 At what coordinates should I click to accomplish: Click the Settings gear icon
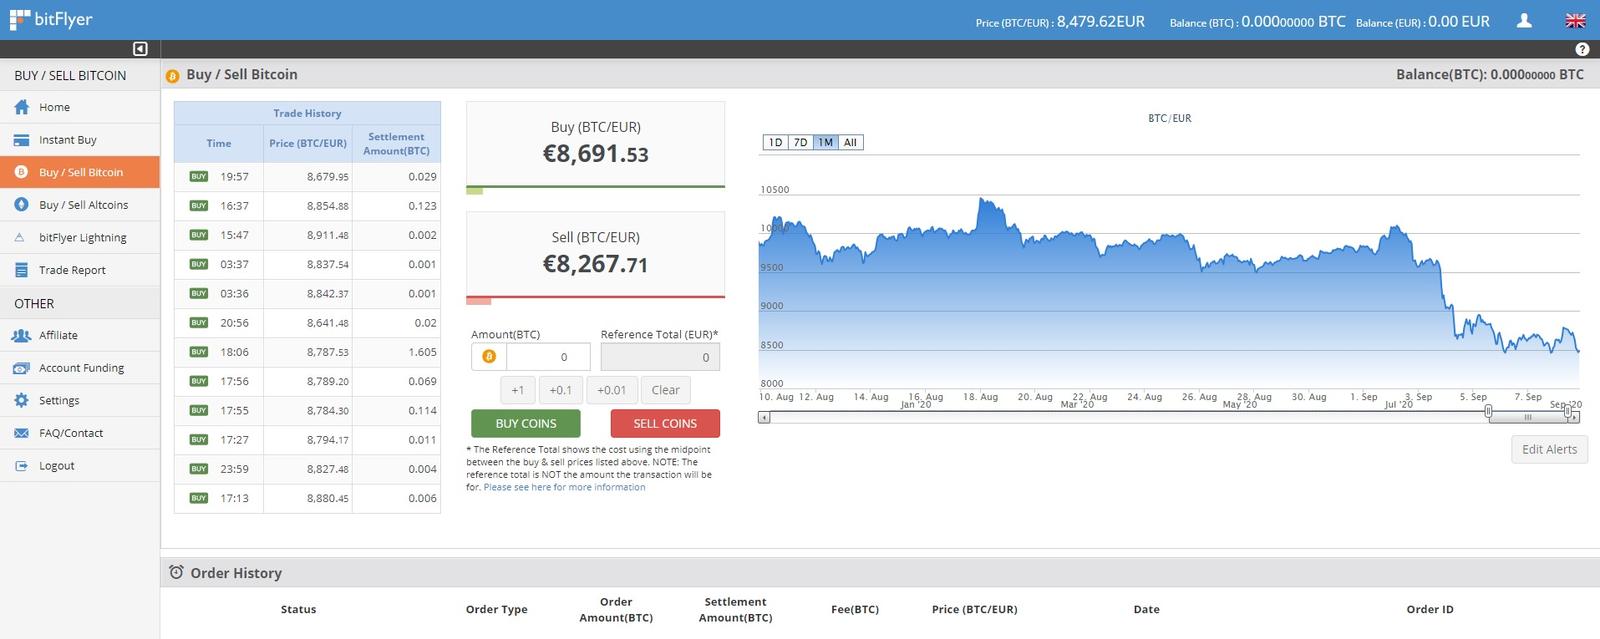tap(21, 401)
